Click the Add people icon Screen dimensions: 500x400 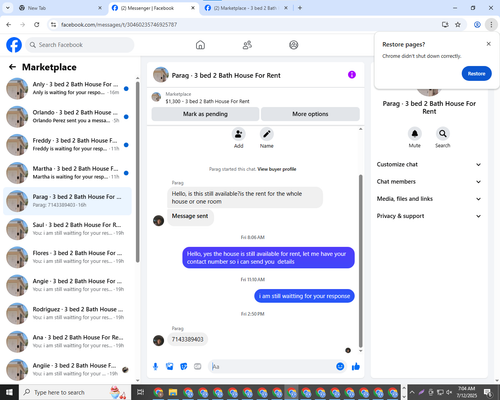(x=239, y=134)
